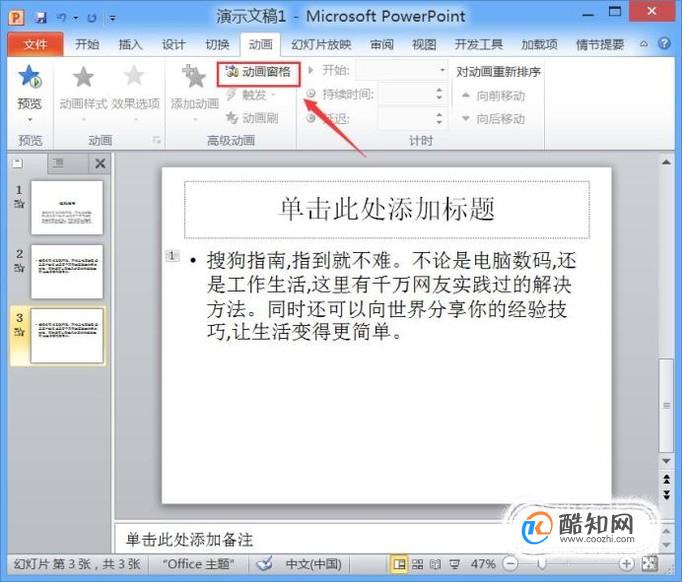682x582 pixels.
Task: Select slide 1 thumbnail
Action: (67, 207)
